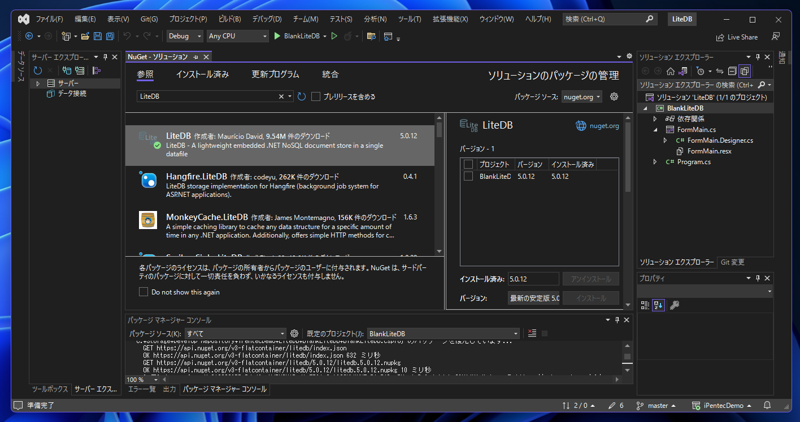Click the Find in Files toolbar icon
The width and height of the screenshot is (800, 422).
coord(371,36)
